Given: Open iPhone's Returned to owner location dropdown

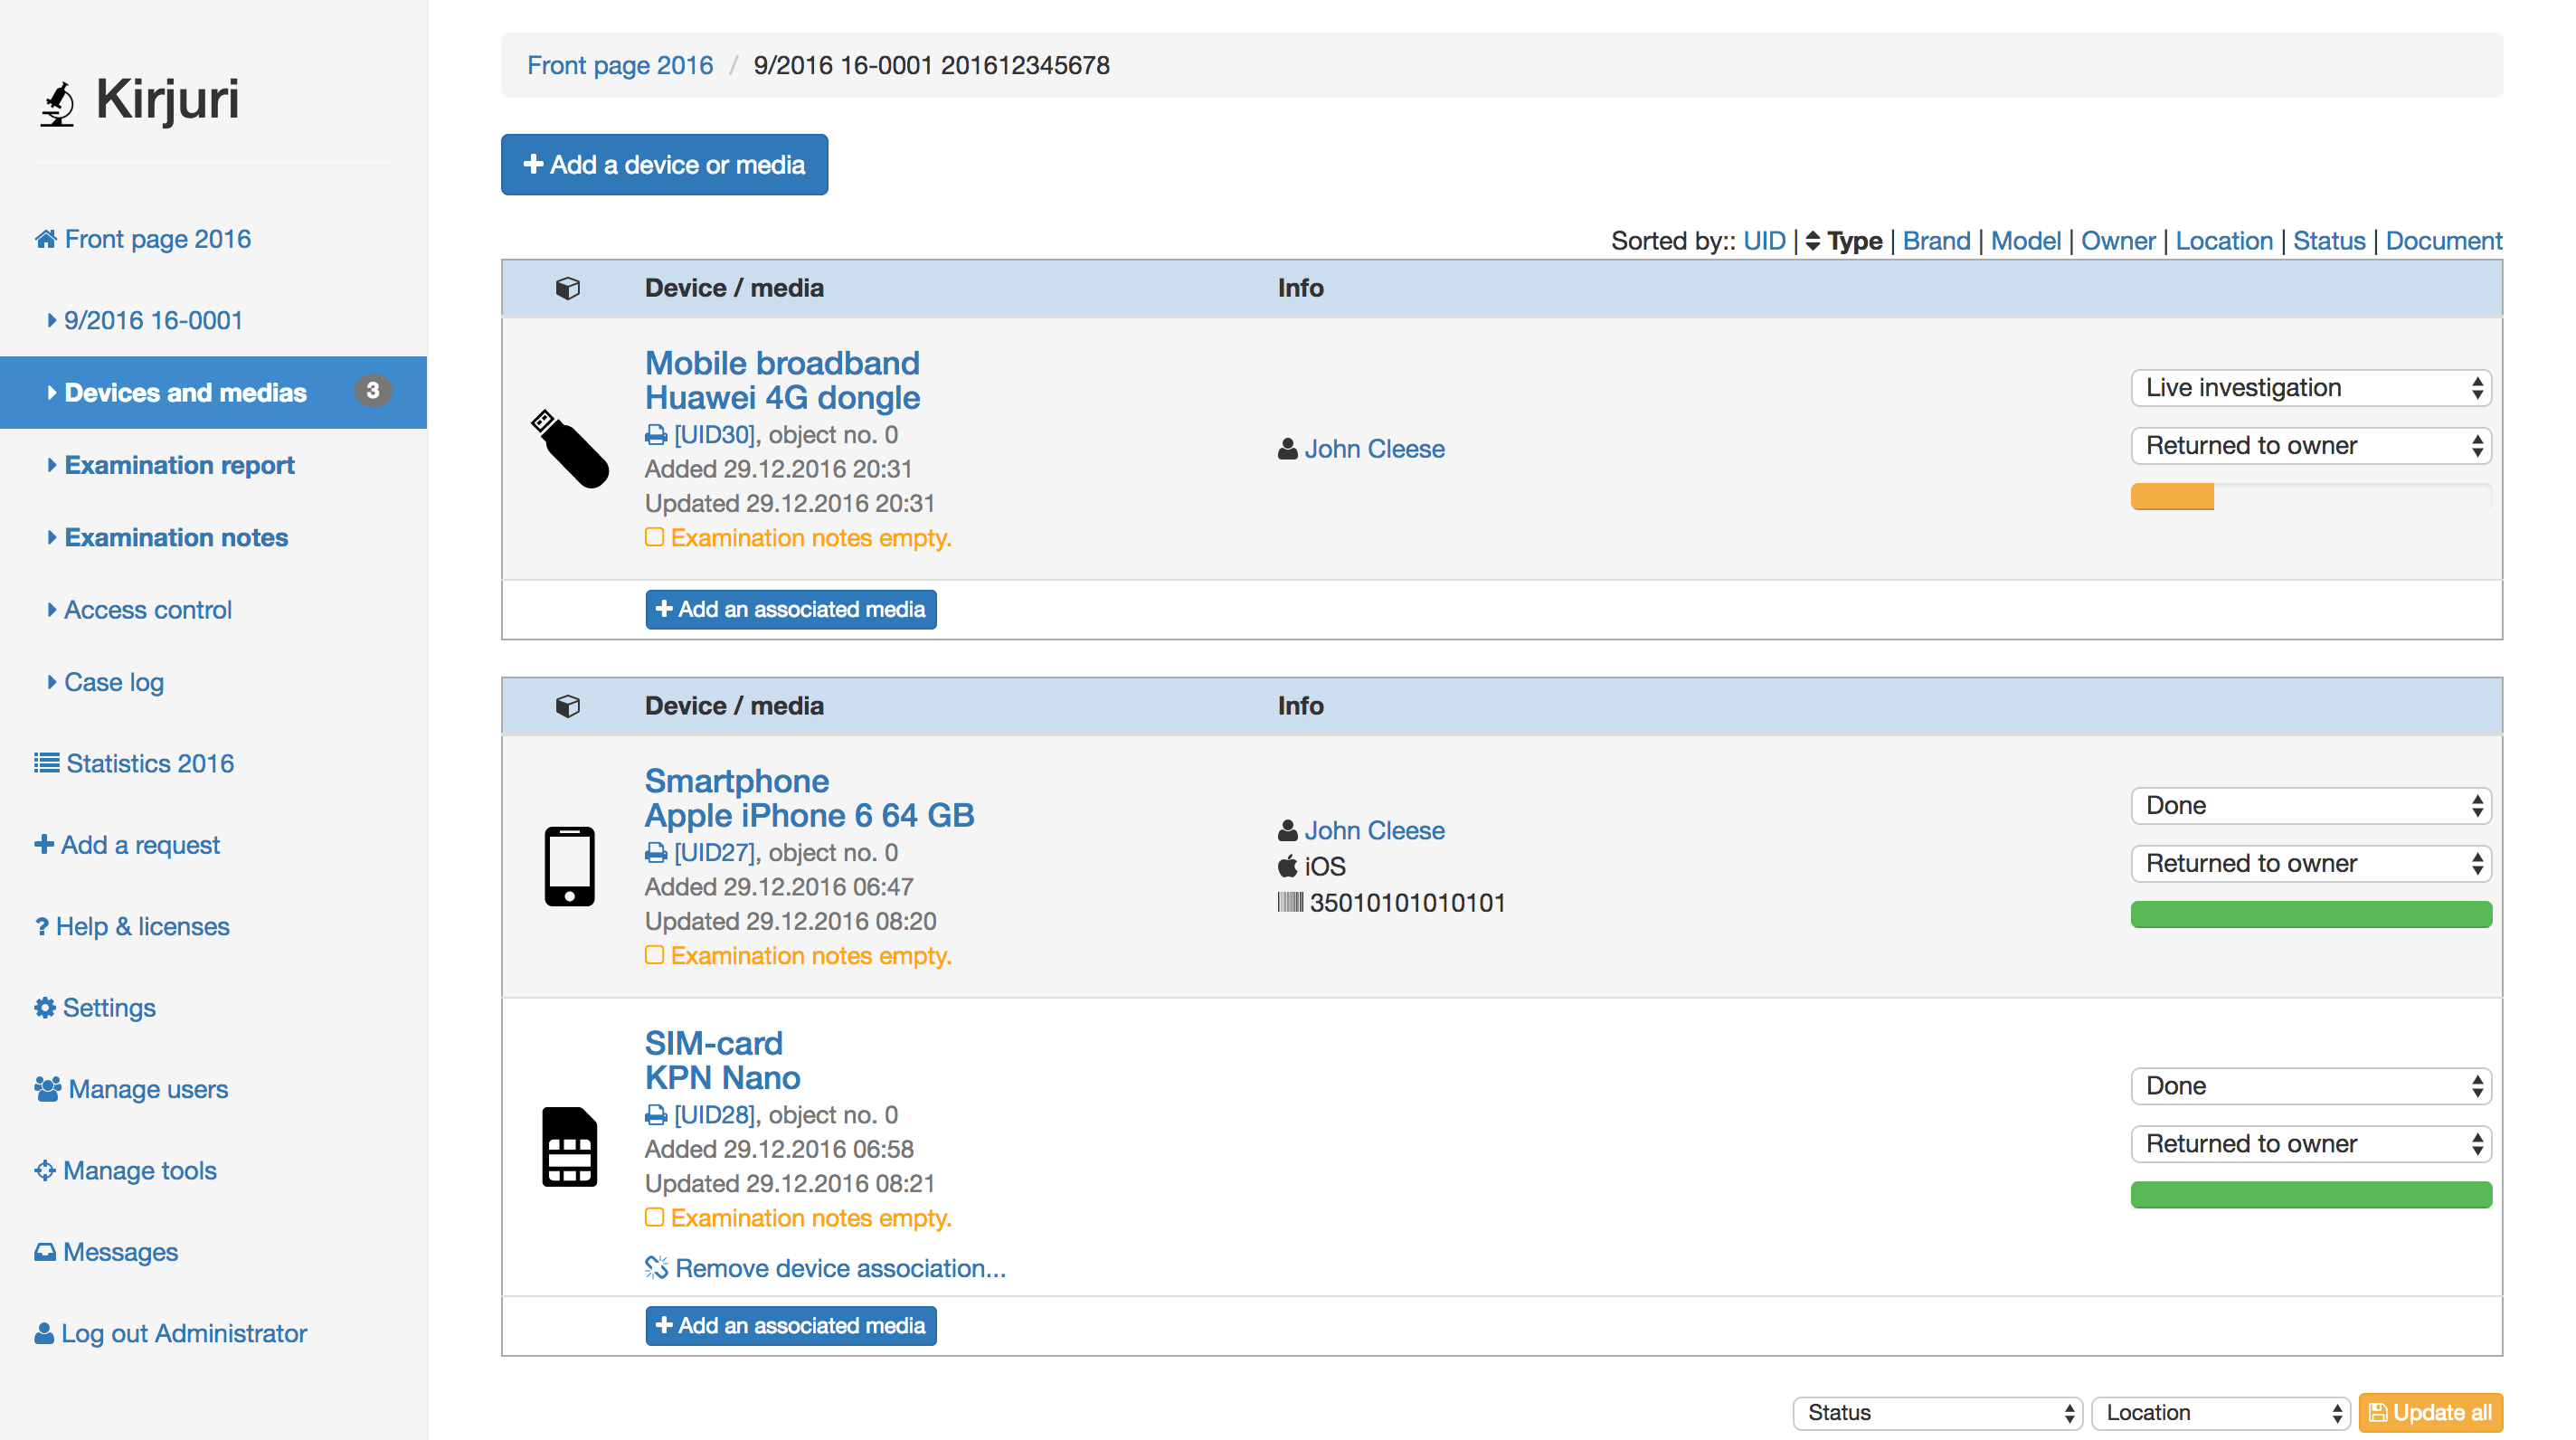Looking at the screenshot, I should 2310,864.
